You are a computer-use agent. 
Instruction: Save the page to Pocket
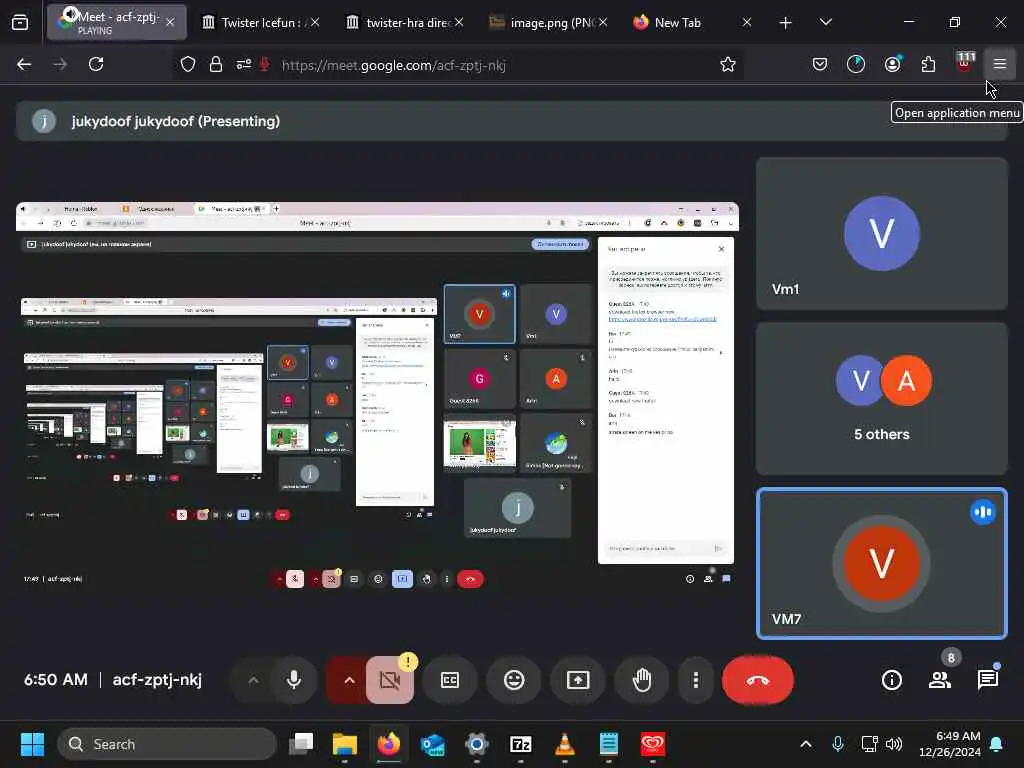[820, 64]
